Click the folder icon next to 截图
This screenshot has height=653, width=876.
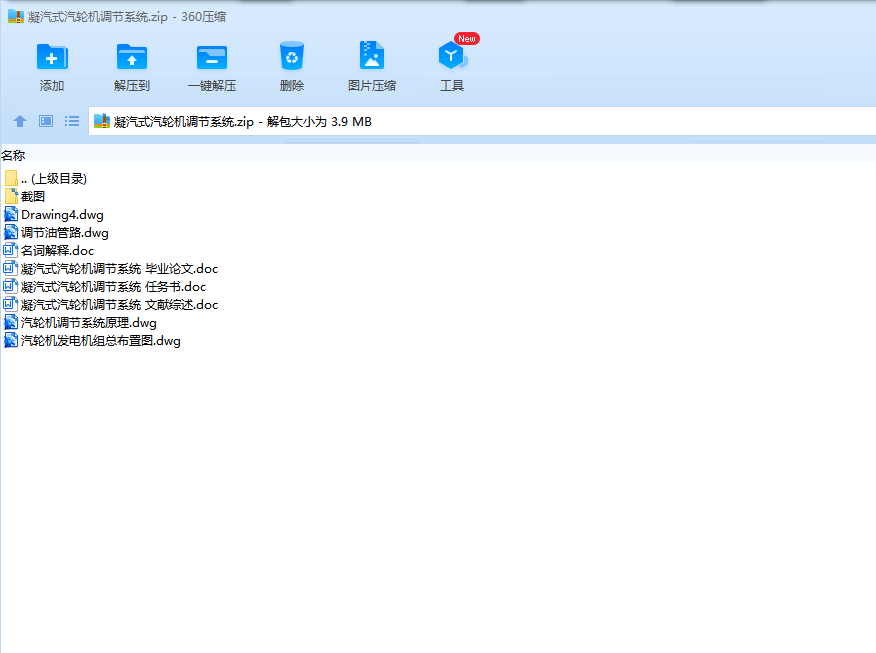tap(11, 196)
